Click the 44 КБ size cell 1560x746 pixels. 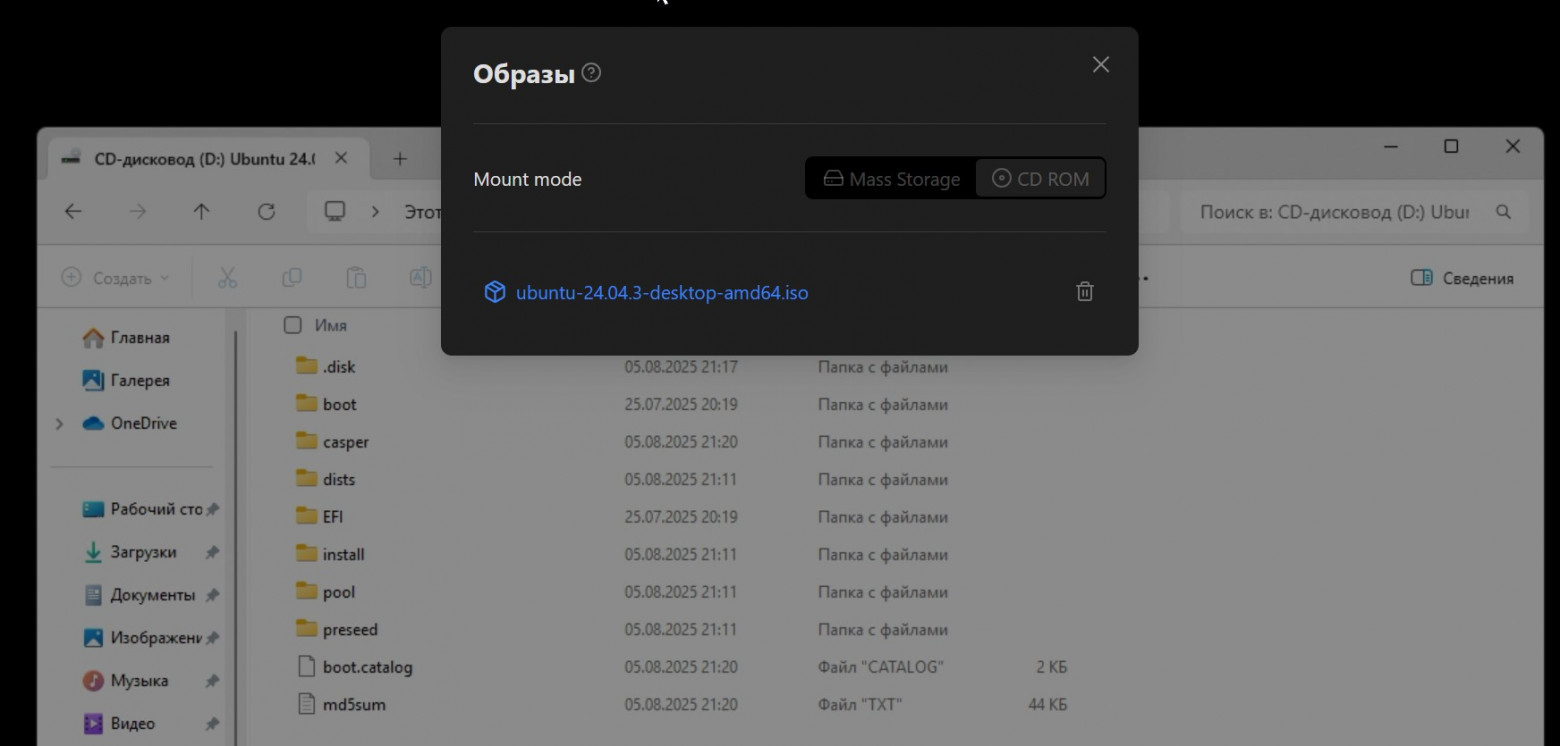tap(1048, 705)
